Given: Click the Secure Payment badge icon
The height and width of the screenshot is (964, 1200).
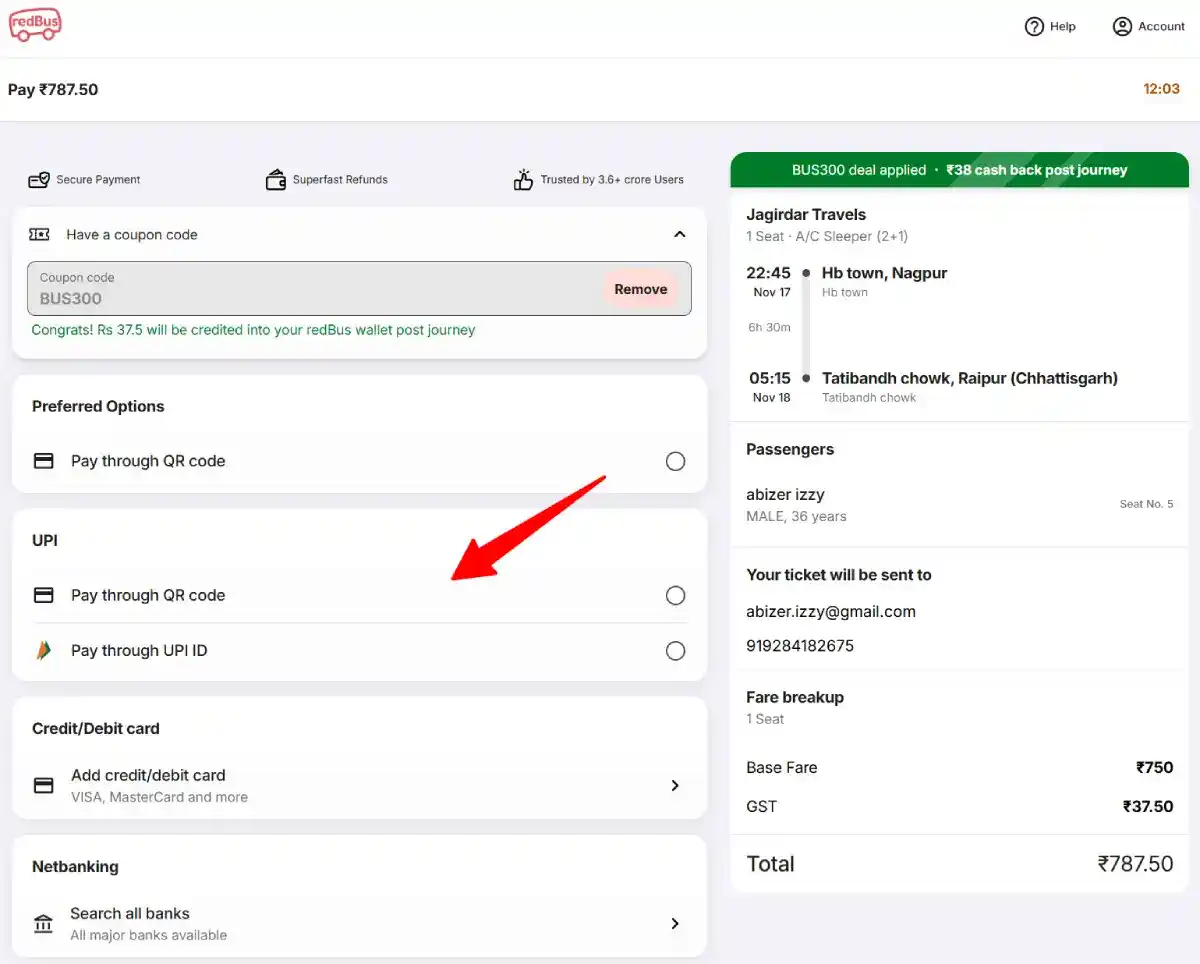Looking at the screenshot, I should click(x=38, y=179).
